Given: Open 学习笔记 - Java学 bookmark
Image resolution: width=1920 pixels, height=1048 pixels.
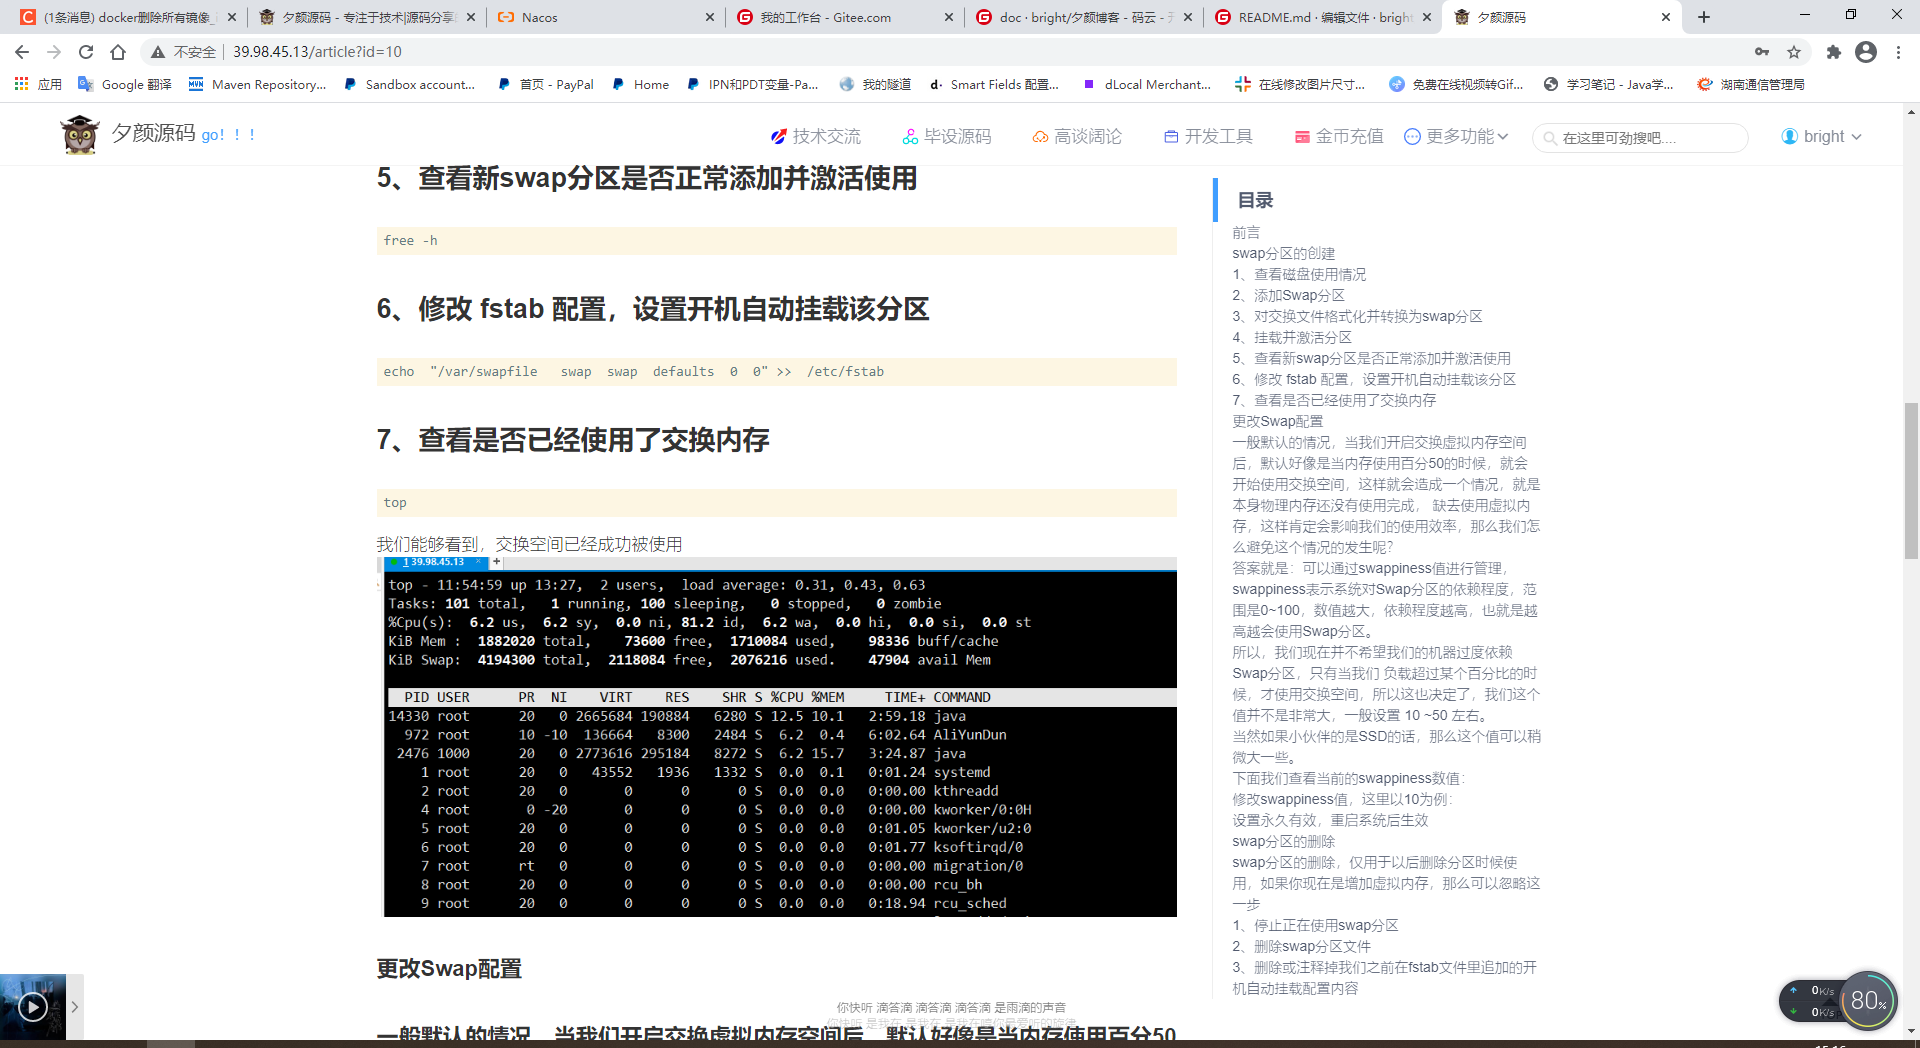Looking at the screenshot, I should click(x=1609, y=84).
